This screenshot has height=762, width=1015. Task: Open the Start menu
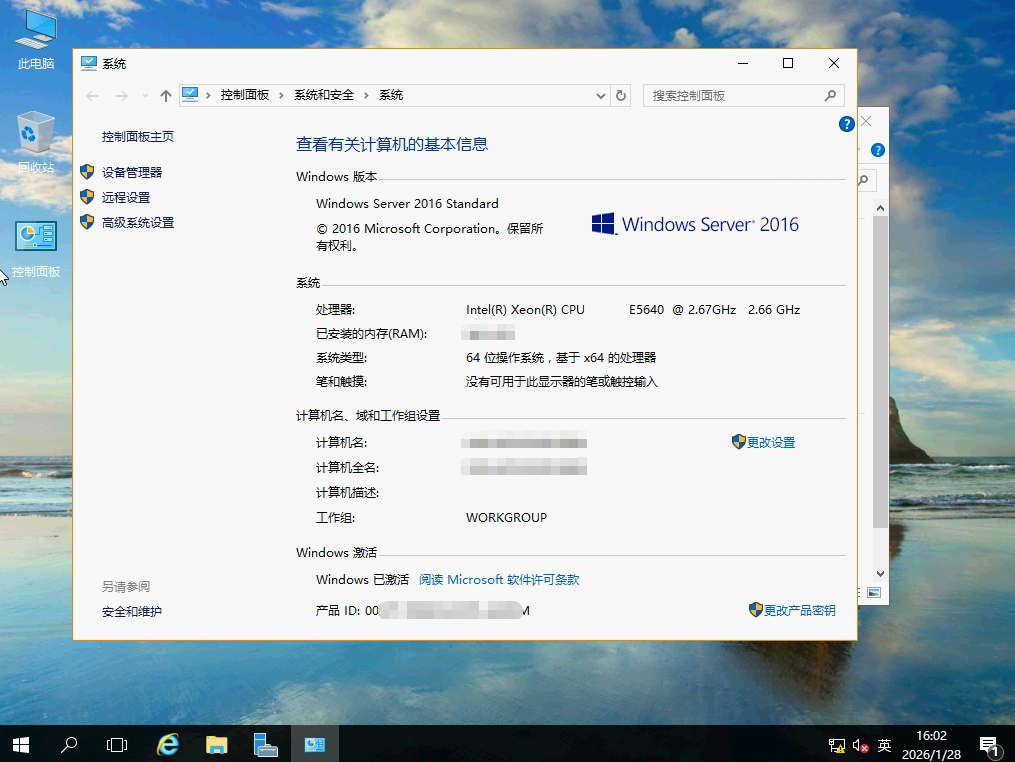(20, 744)
